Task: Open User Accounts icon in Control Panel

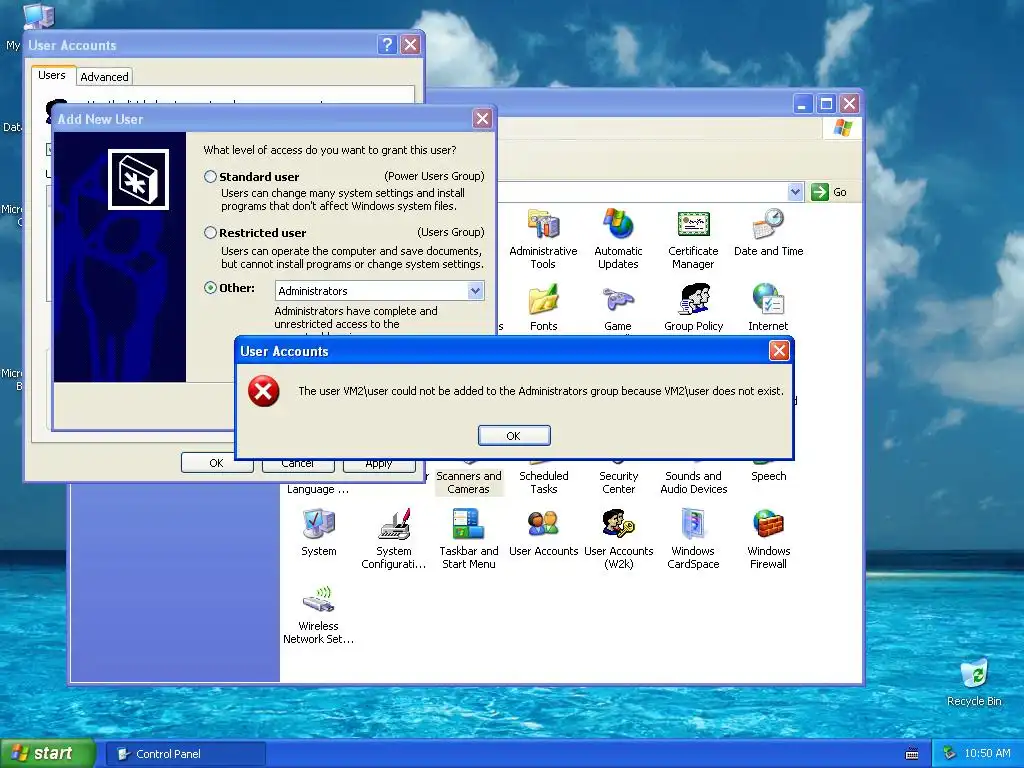Action: 543,532
